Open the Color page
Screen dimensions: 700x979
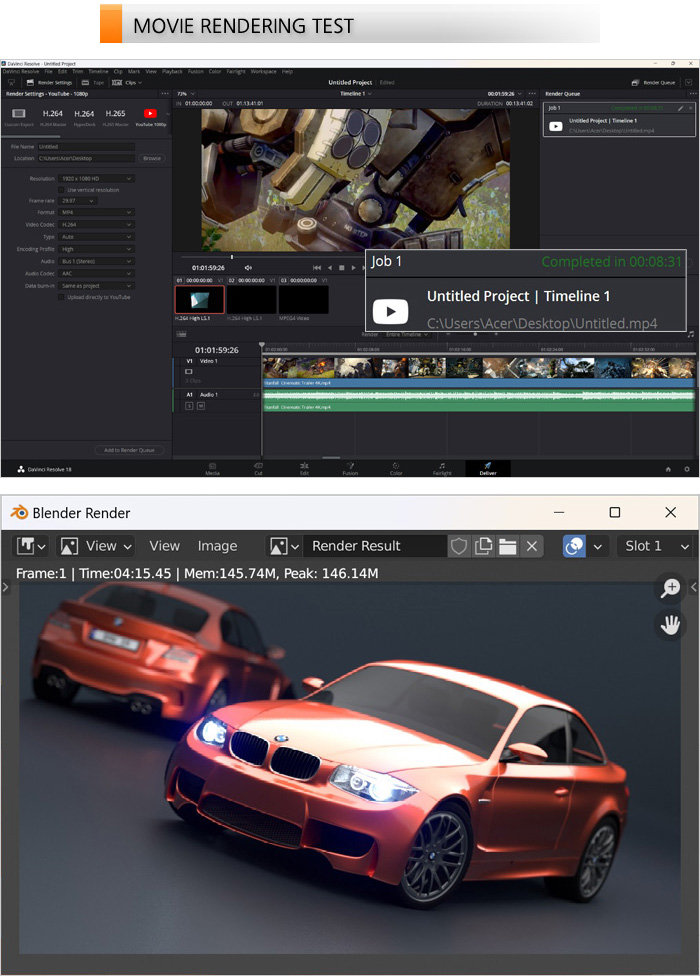pos(396,469)
